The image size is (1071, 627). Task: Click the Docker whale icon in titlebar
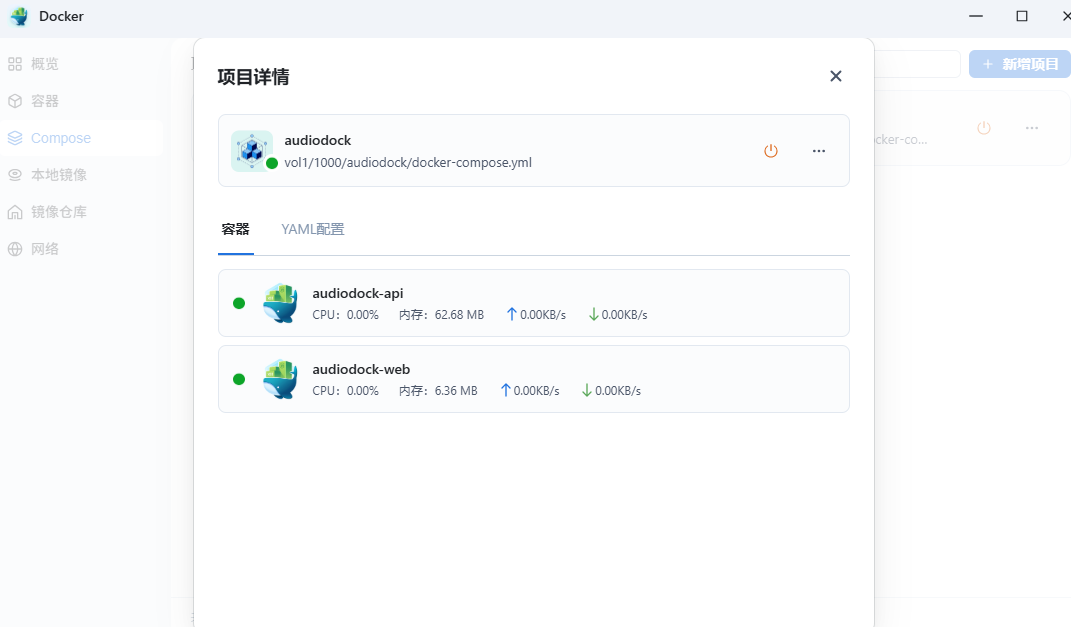(x=18, y=16)
